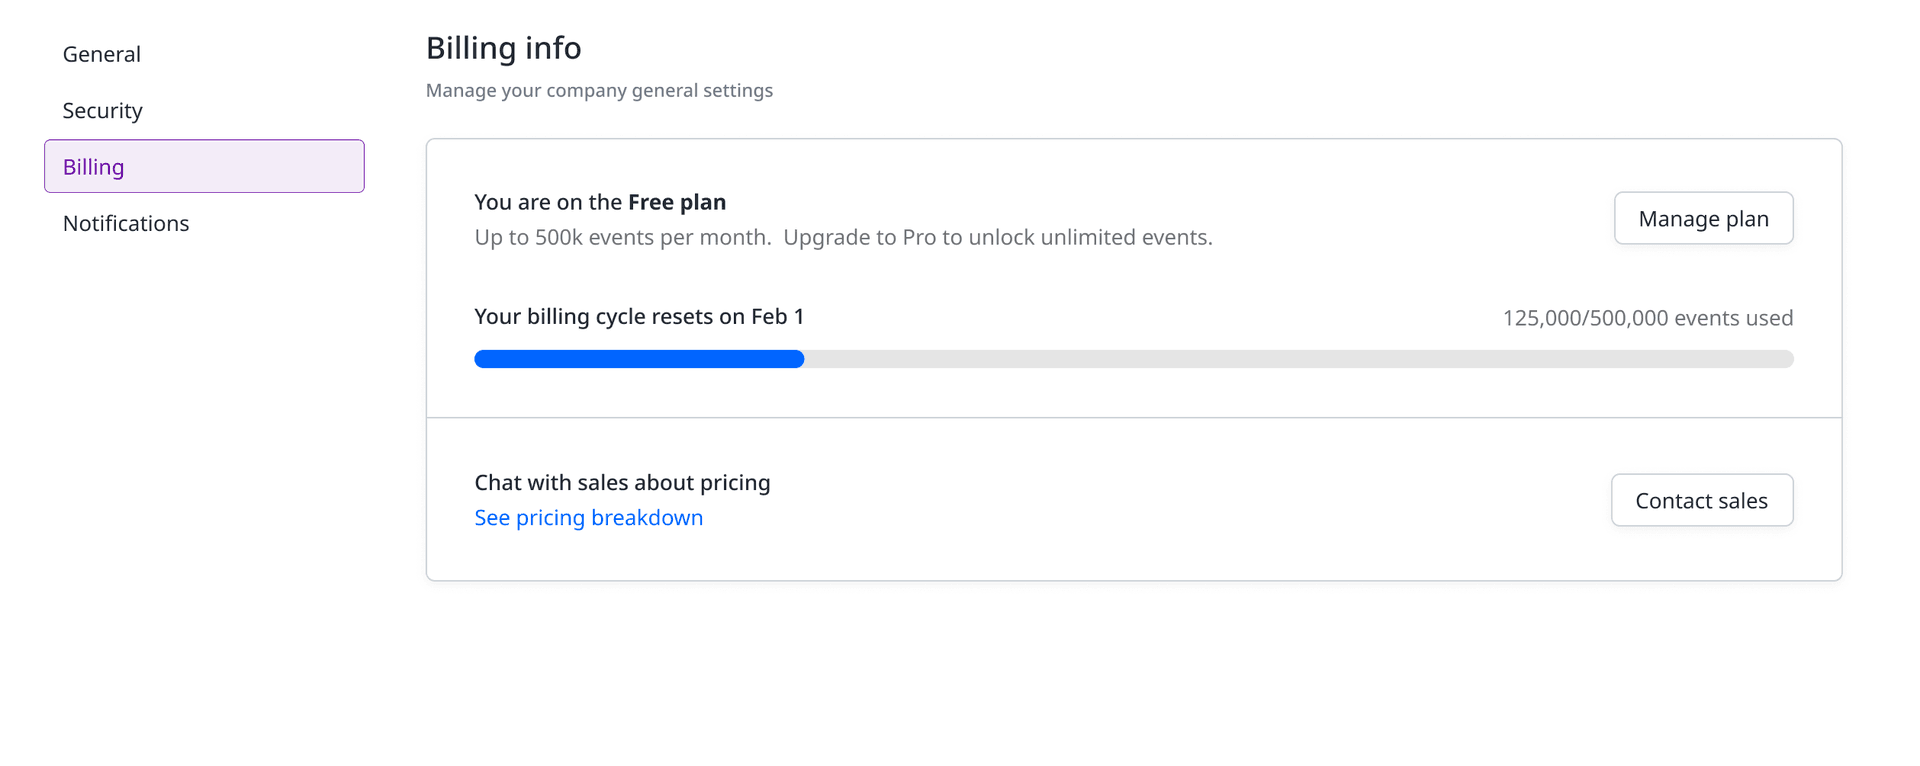The height and width of the screenshot is (766, 1920).
Task: Click the word Pro in the upgrade message
Action: pos(919,237)
